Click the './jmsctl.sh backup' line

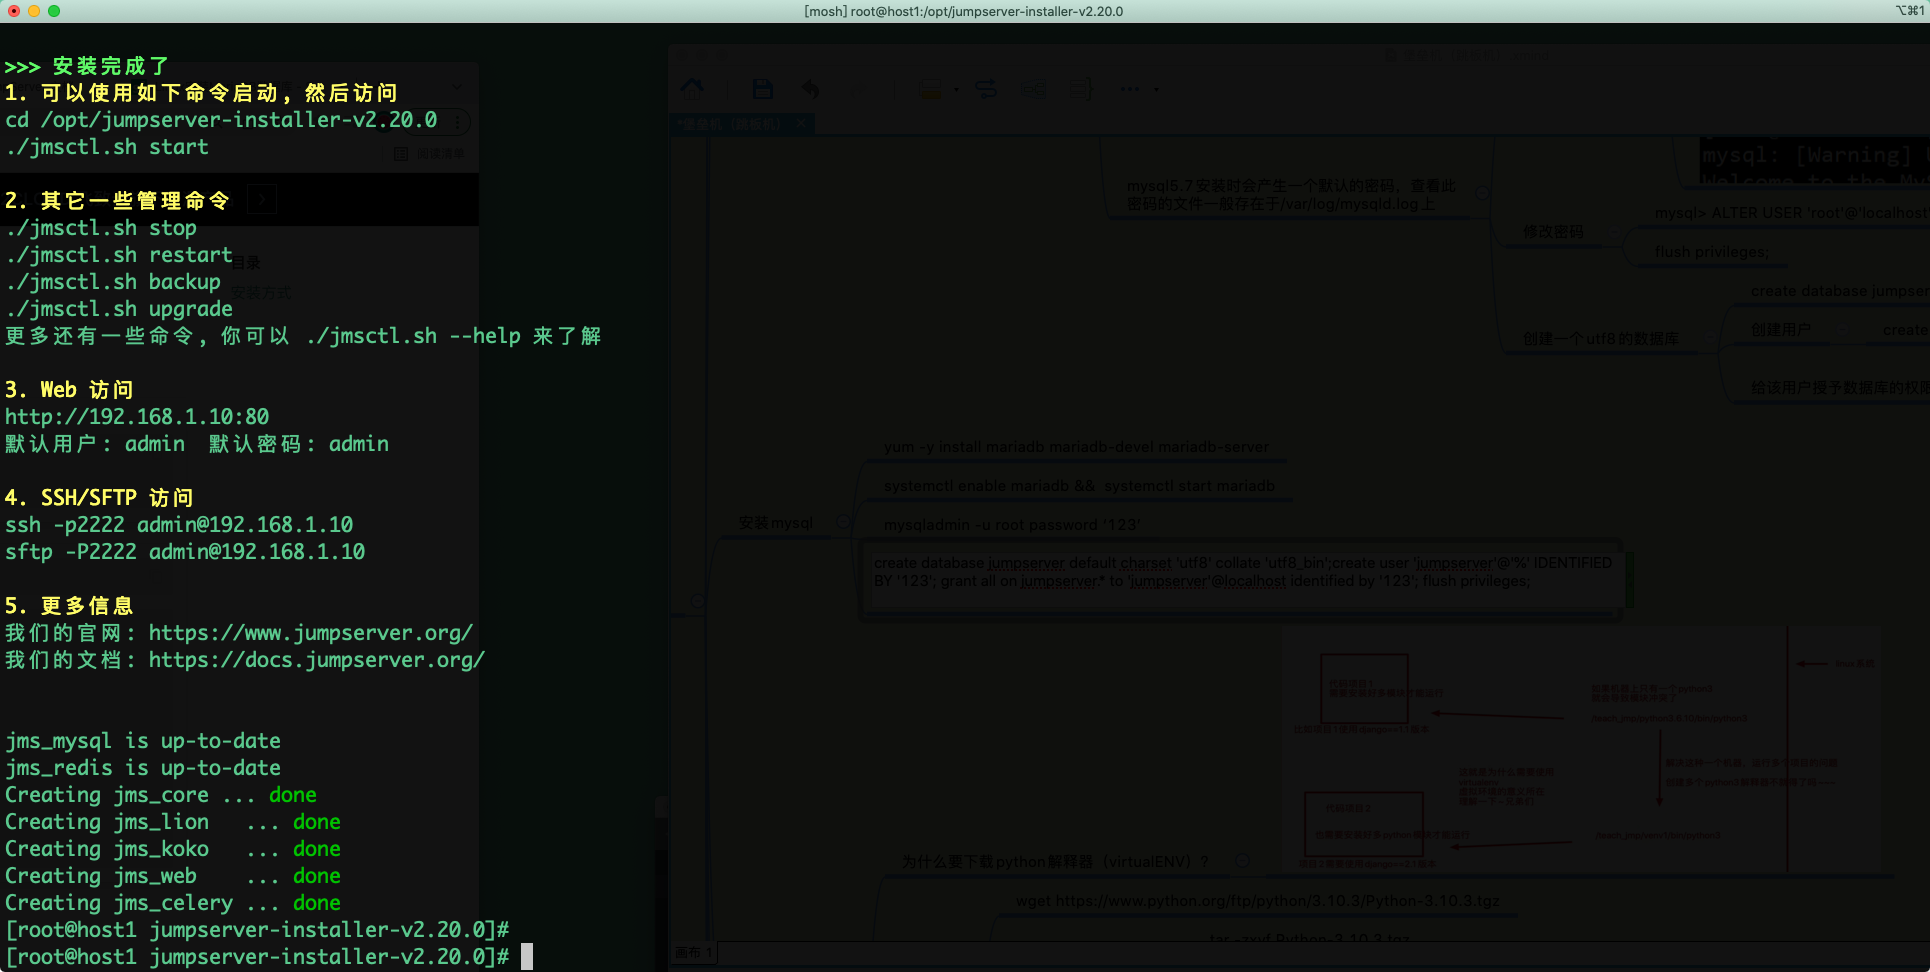coord(113,282)
